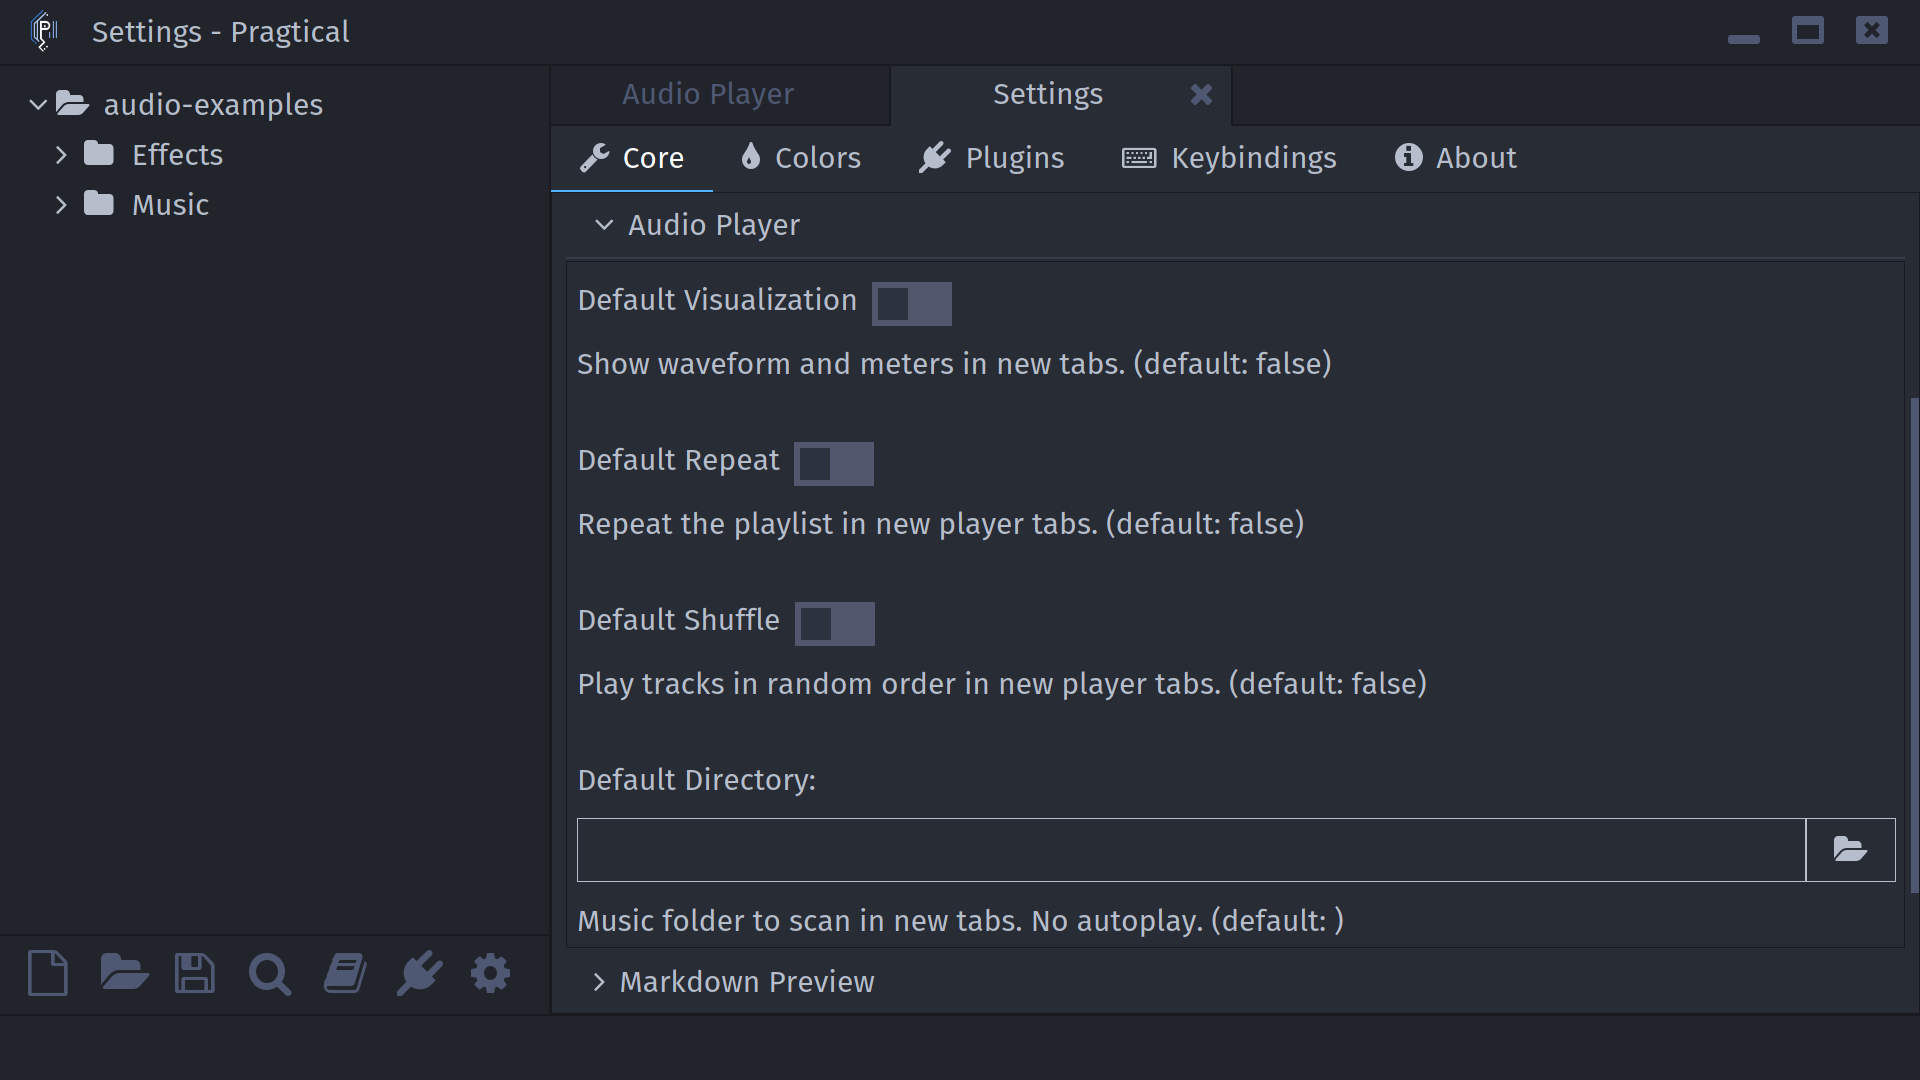
Task: Maximize the Pragtical window
Action: click(1807, 31)
